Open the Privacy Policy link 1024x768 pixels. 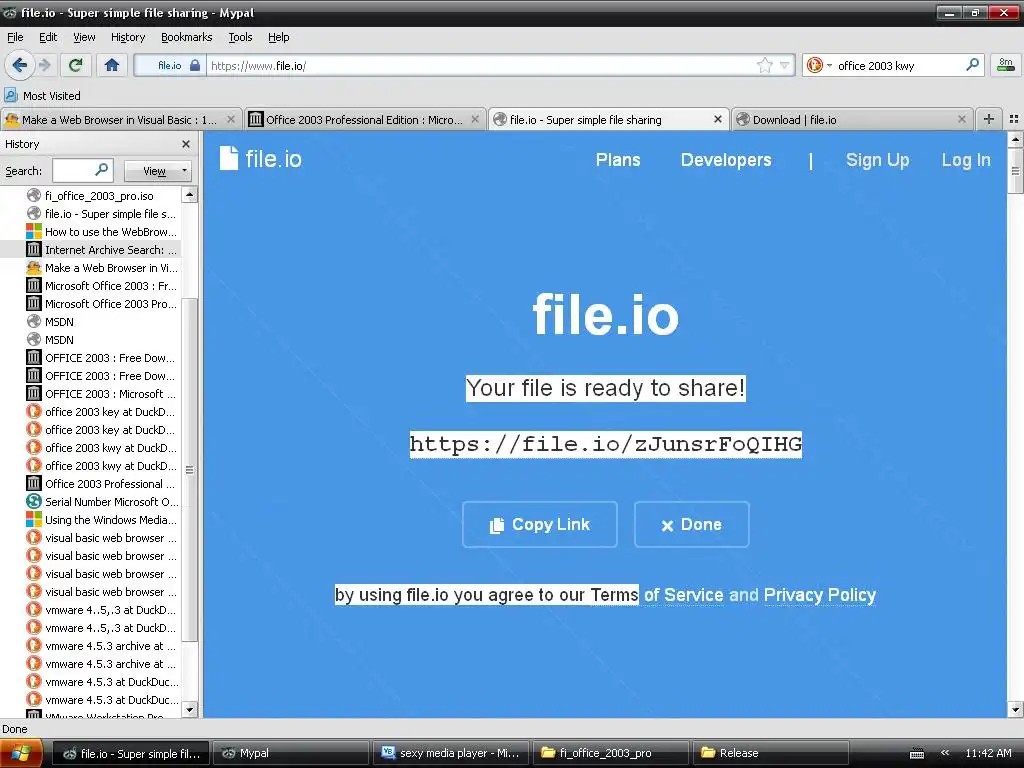coord(820,595)
